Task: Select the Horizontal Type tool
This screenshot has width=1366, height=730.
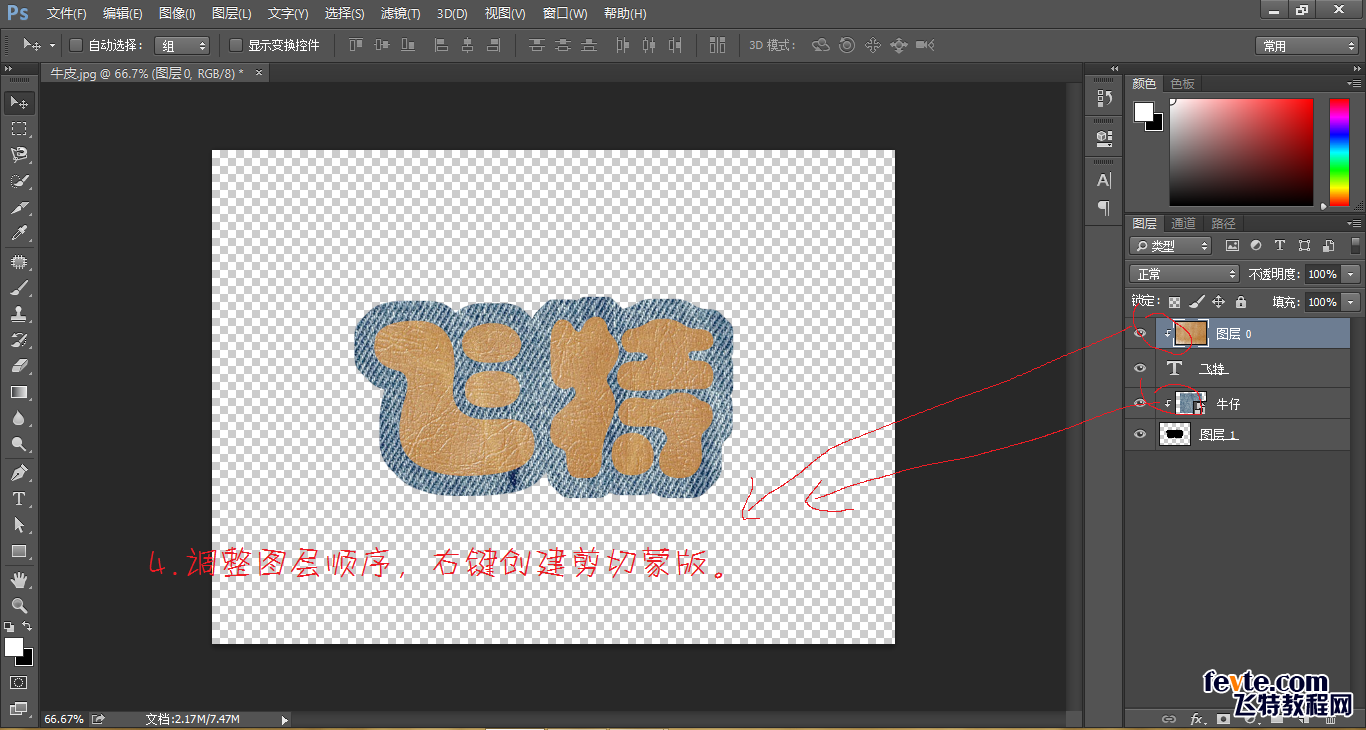Action: click(x=19, y=498)
